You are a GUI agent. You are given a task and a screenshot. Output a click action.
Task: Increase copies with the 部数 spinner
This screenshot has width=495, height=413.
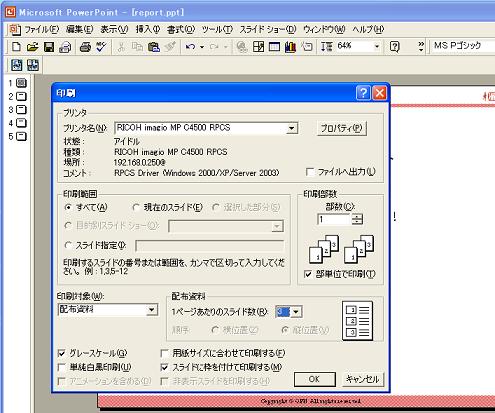click(x=357, y=216)
